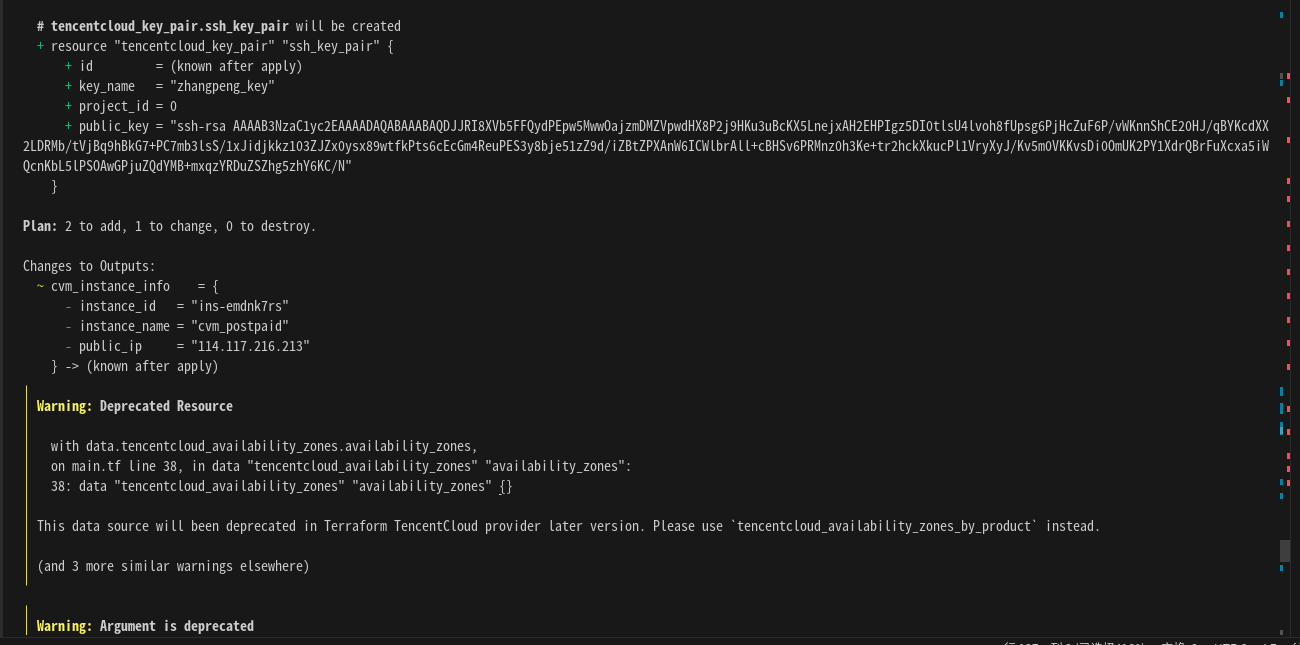Image resolution: width=1300 pixels, height=645 pixels.
Task: Click the green plus before resource "tencentcloud_key_pair"
Action: coord(40,46)
